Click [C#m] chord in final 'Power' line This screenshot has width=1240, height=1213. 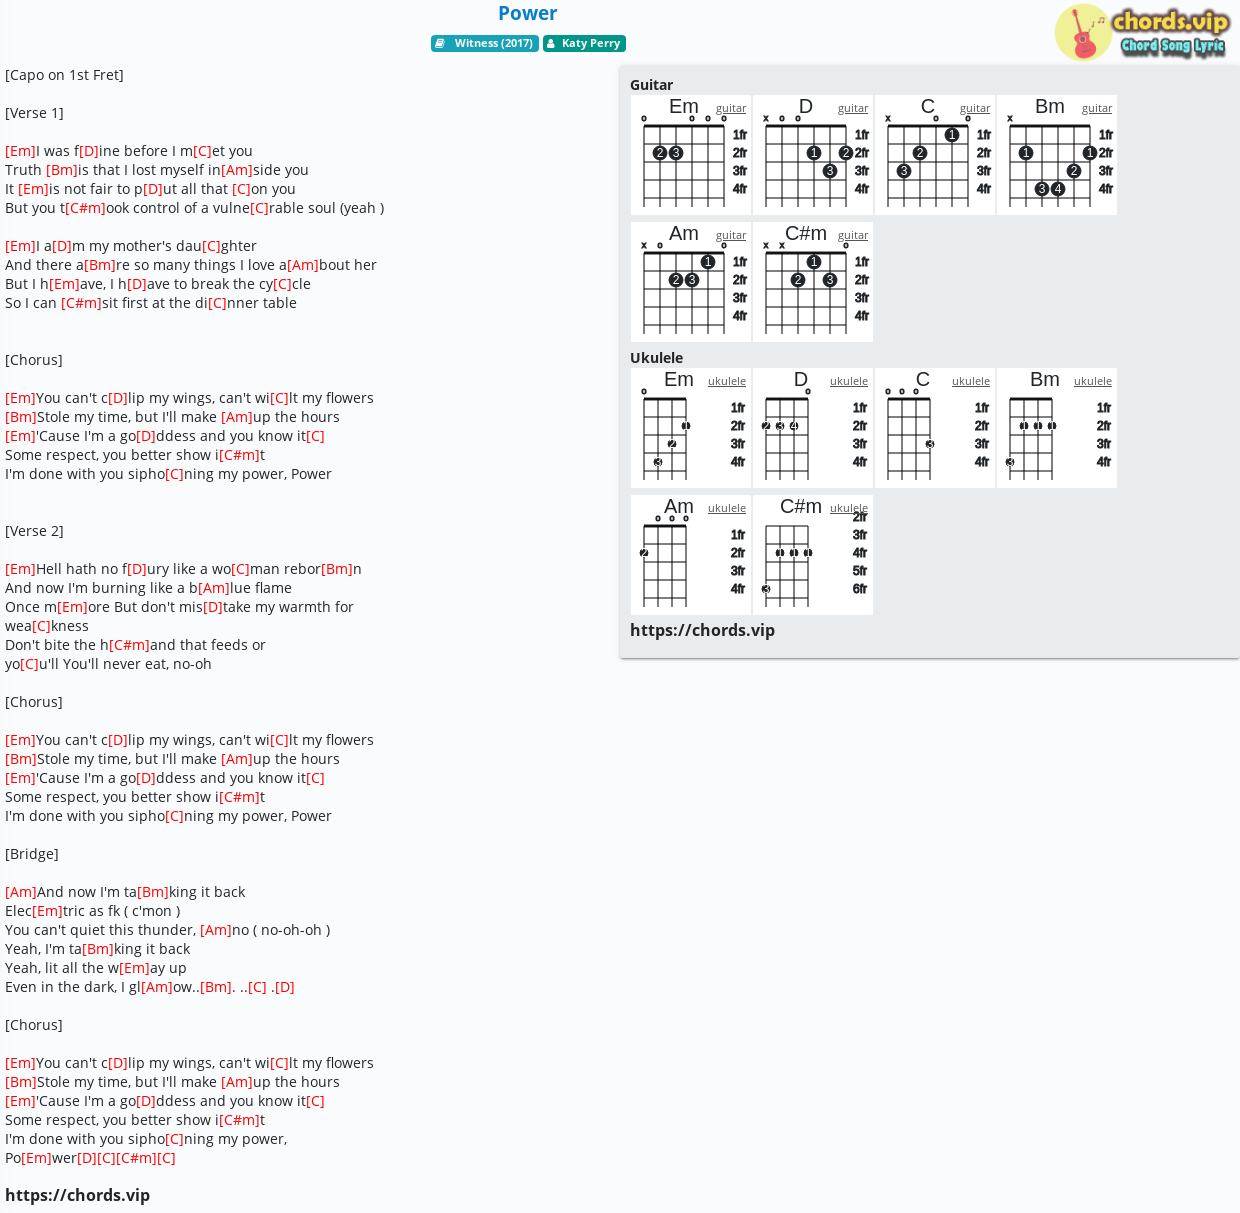click(x=136, y=1158)
